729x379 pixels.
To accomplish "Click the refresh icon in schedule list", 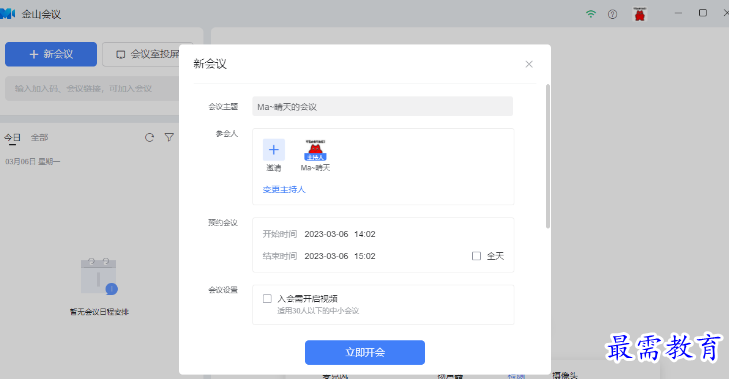I will 149,137.
